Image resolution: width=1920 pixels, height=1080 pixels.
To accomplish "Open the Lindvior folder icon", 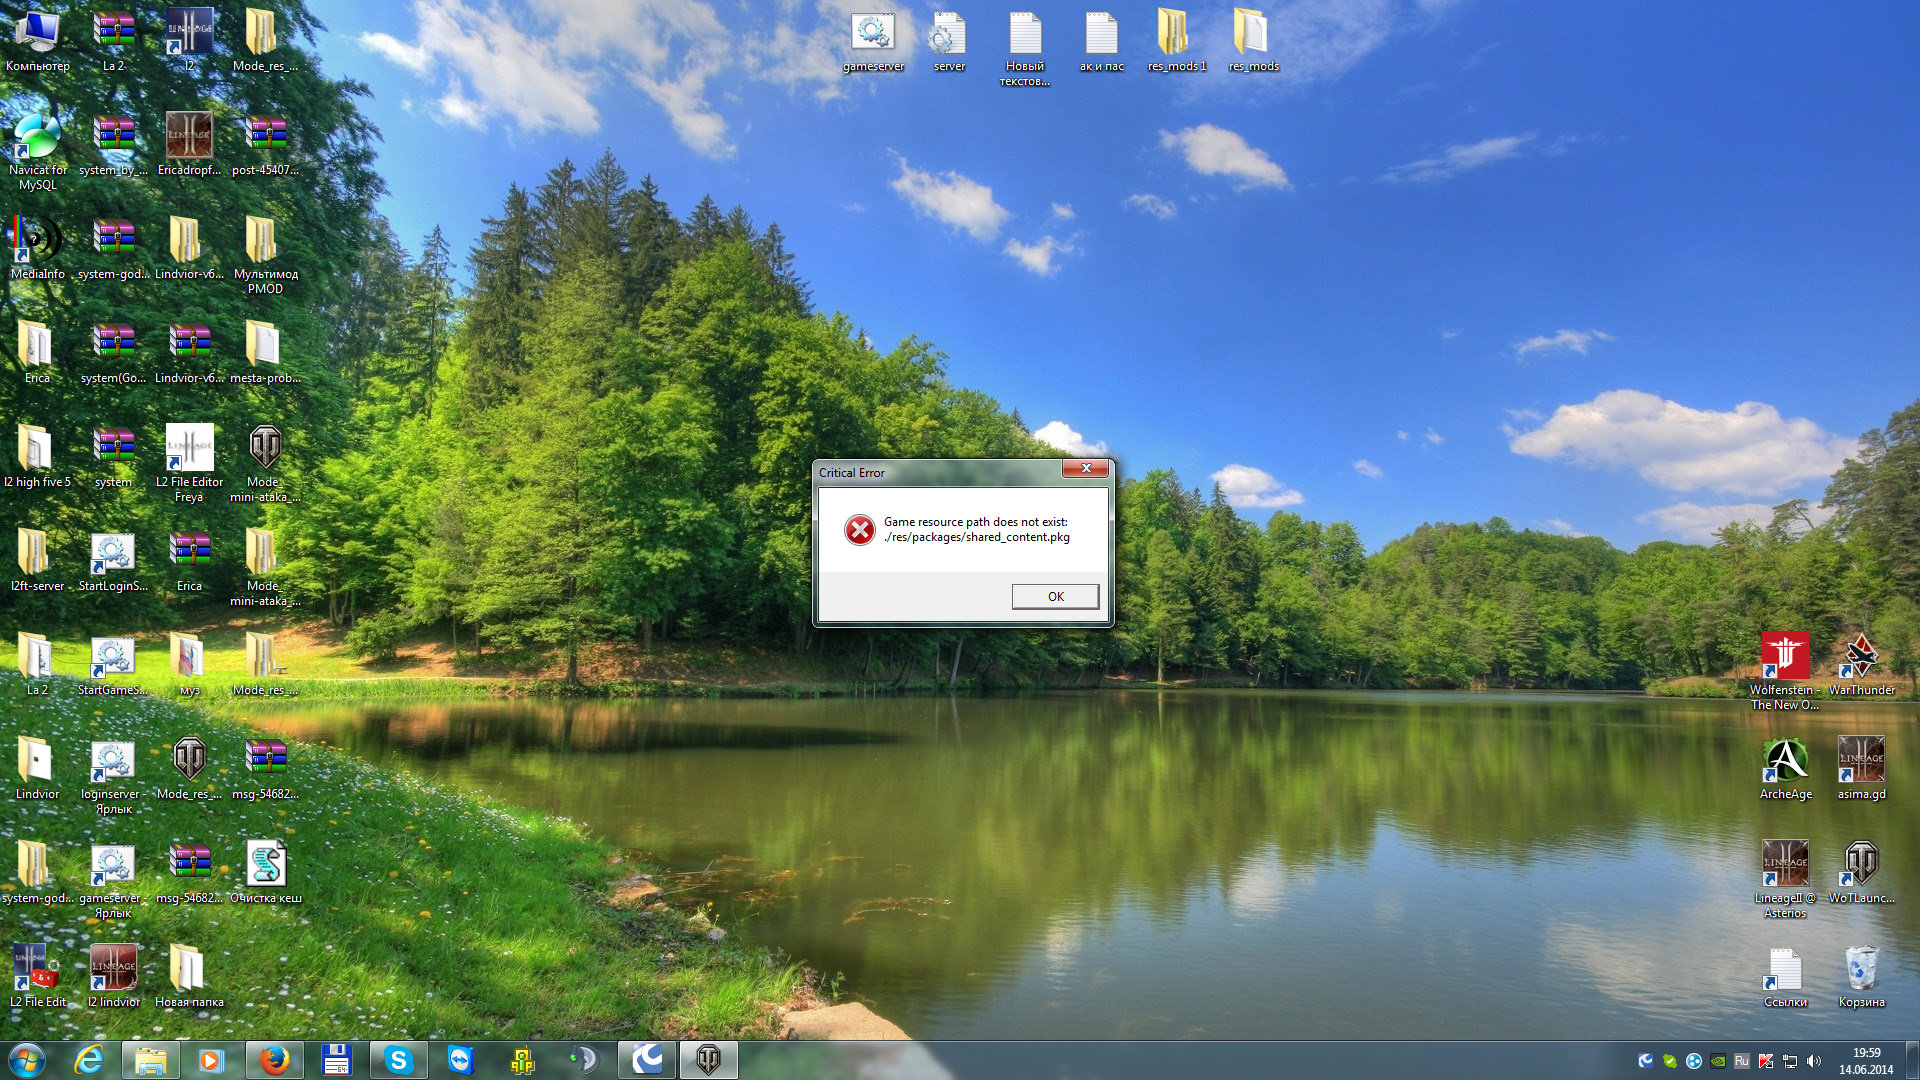I will (38, 769).
